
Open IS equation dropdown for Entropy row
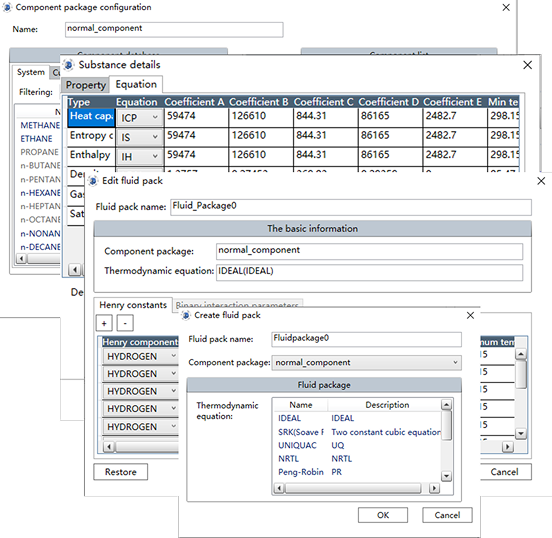(140, 137)
